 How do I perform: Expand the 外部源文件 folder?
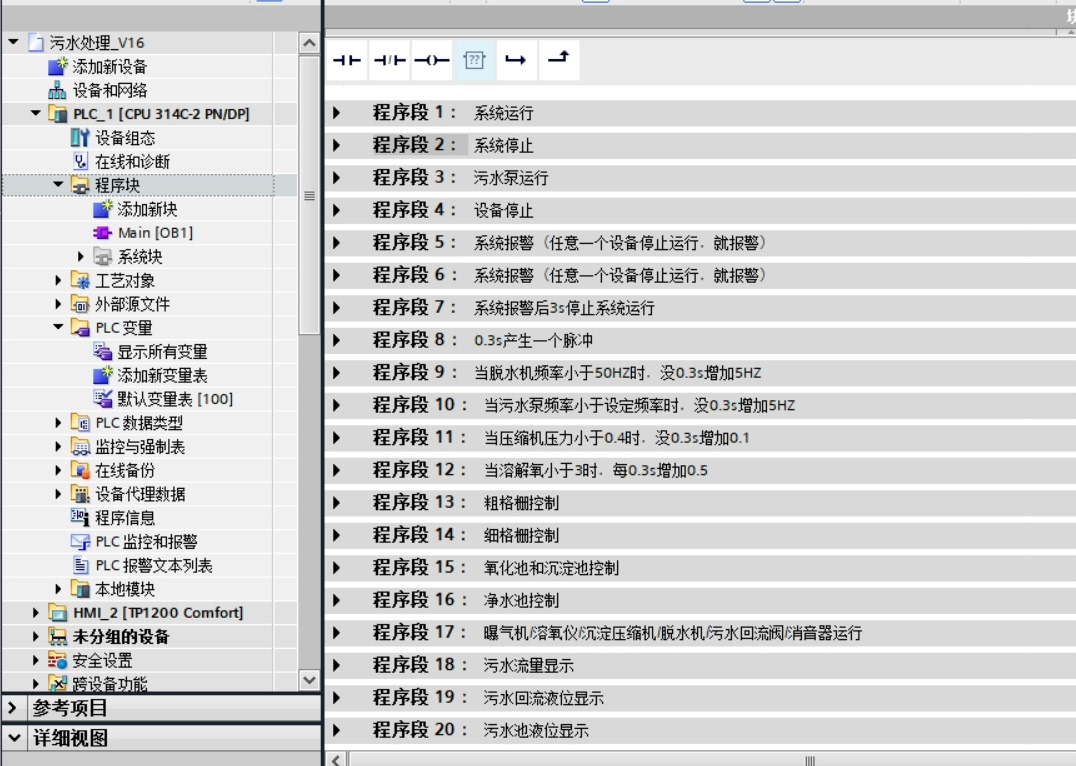tap(58, 304)
